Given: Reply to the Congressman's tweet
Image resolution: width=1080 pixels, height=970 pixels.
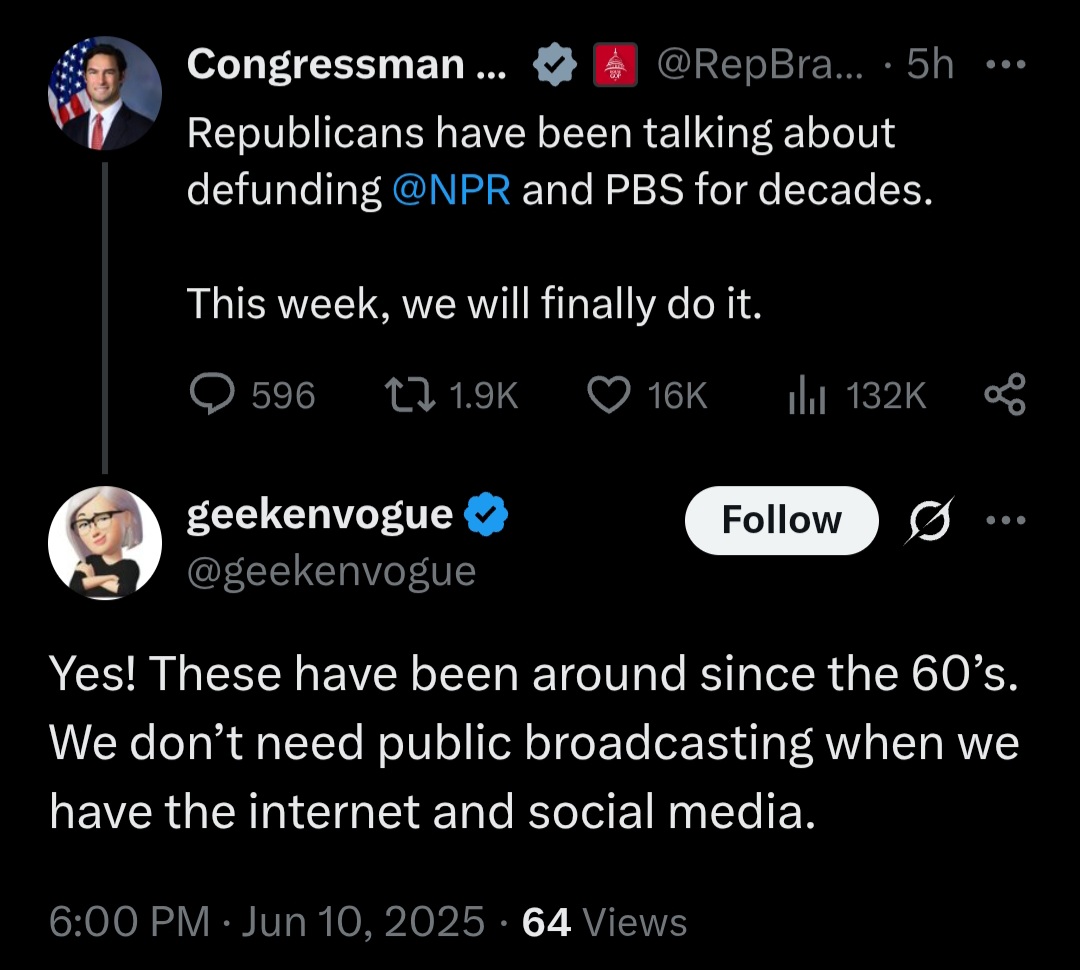Looking at the screenshot, I should [x=212, y=396].
